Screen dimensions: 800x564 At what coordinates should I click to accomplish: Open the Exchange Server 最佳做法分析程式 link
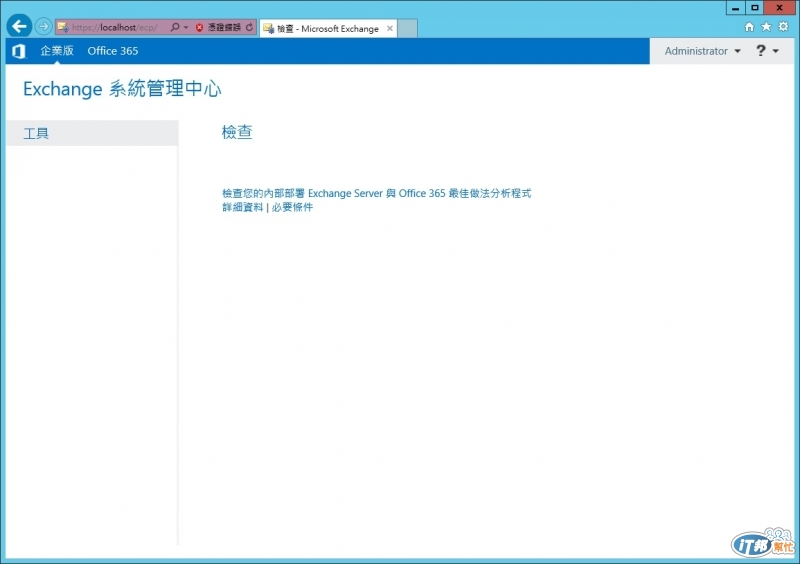(377, 193)
